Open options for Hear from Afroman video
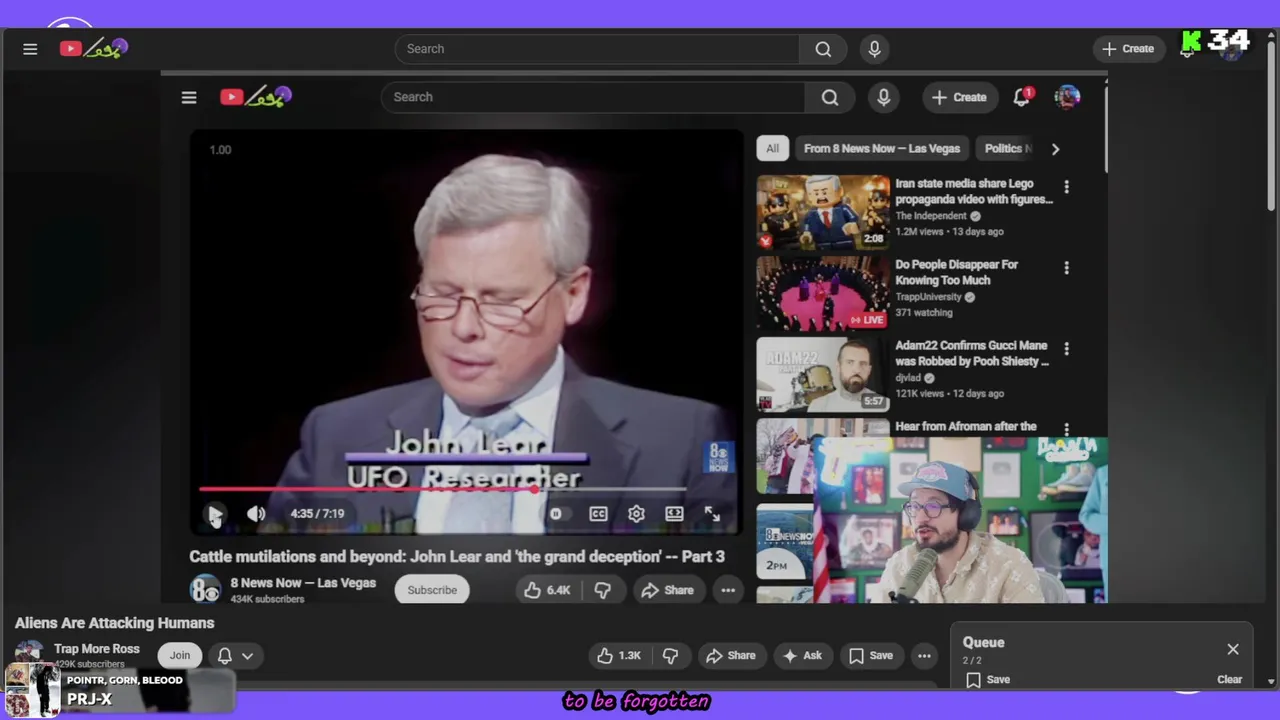This screenshot has height=720, width=1280. click(x=1066, y=429)
